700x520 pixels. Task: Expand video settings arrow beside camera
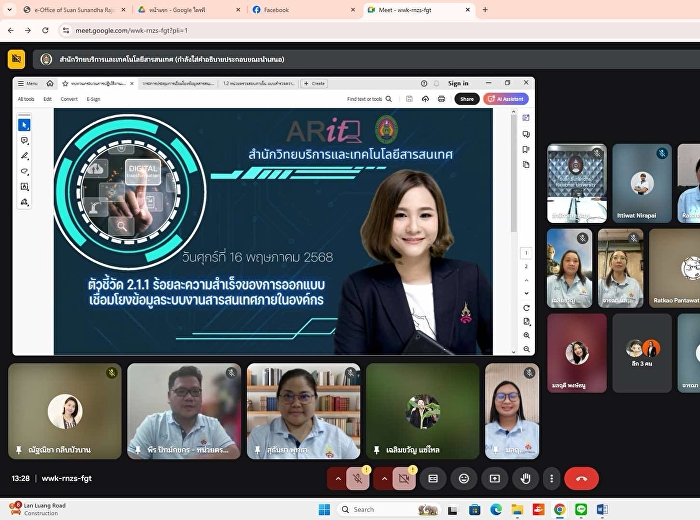coord(384,478)
